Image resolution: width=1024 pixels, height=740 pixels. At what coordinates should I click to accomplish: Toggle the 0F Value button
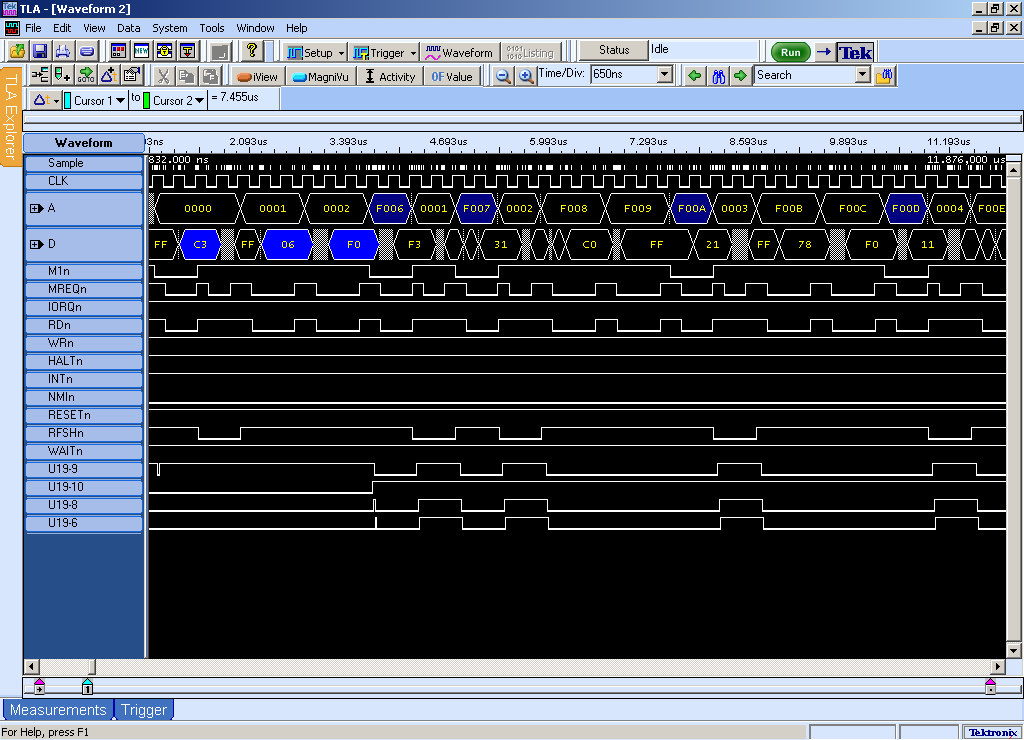tap(452, 76)
